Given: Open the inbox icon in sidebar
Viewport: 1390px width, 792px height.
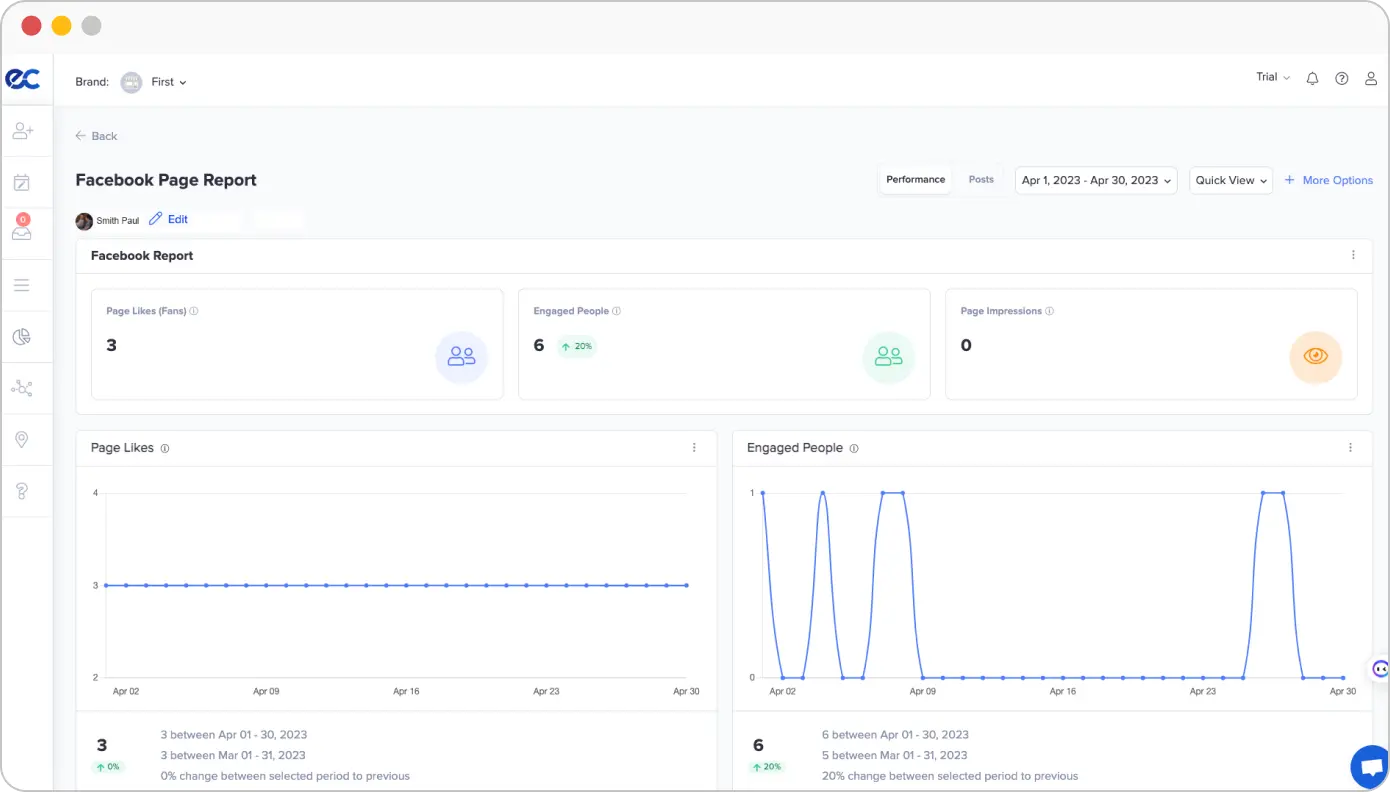Looking at the screenshot, I should coord(22,231).
